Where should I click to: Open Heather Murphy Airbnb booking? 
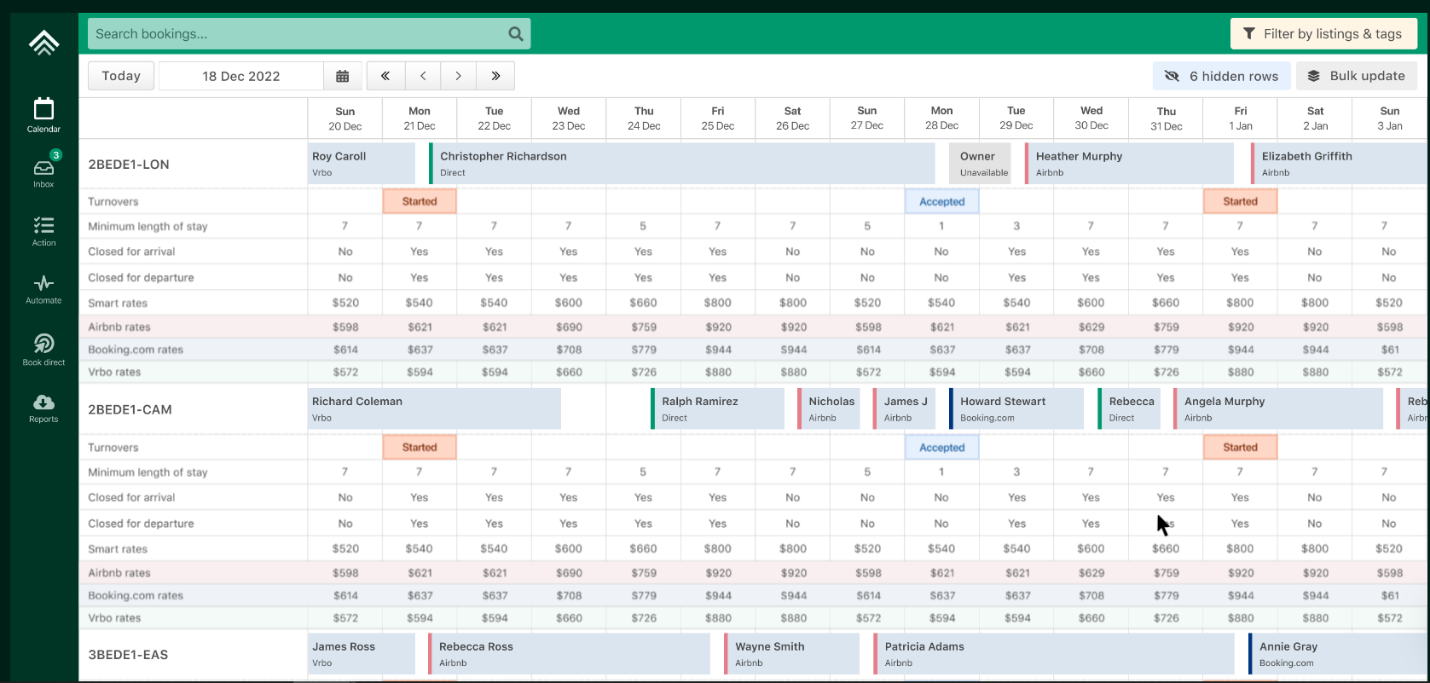(1129, 164)
